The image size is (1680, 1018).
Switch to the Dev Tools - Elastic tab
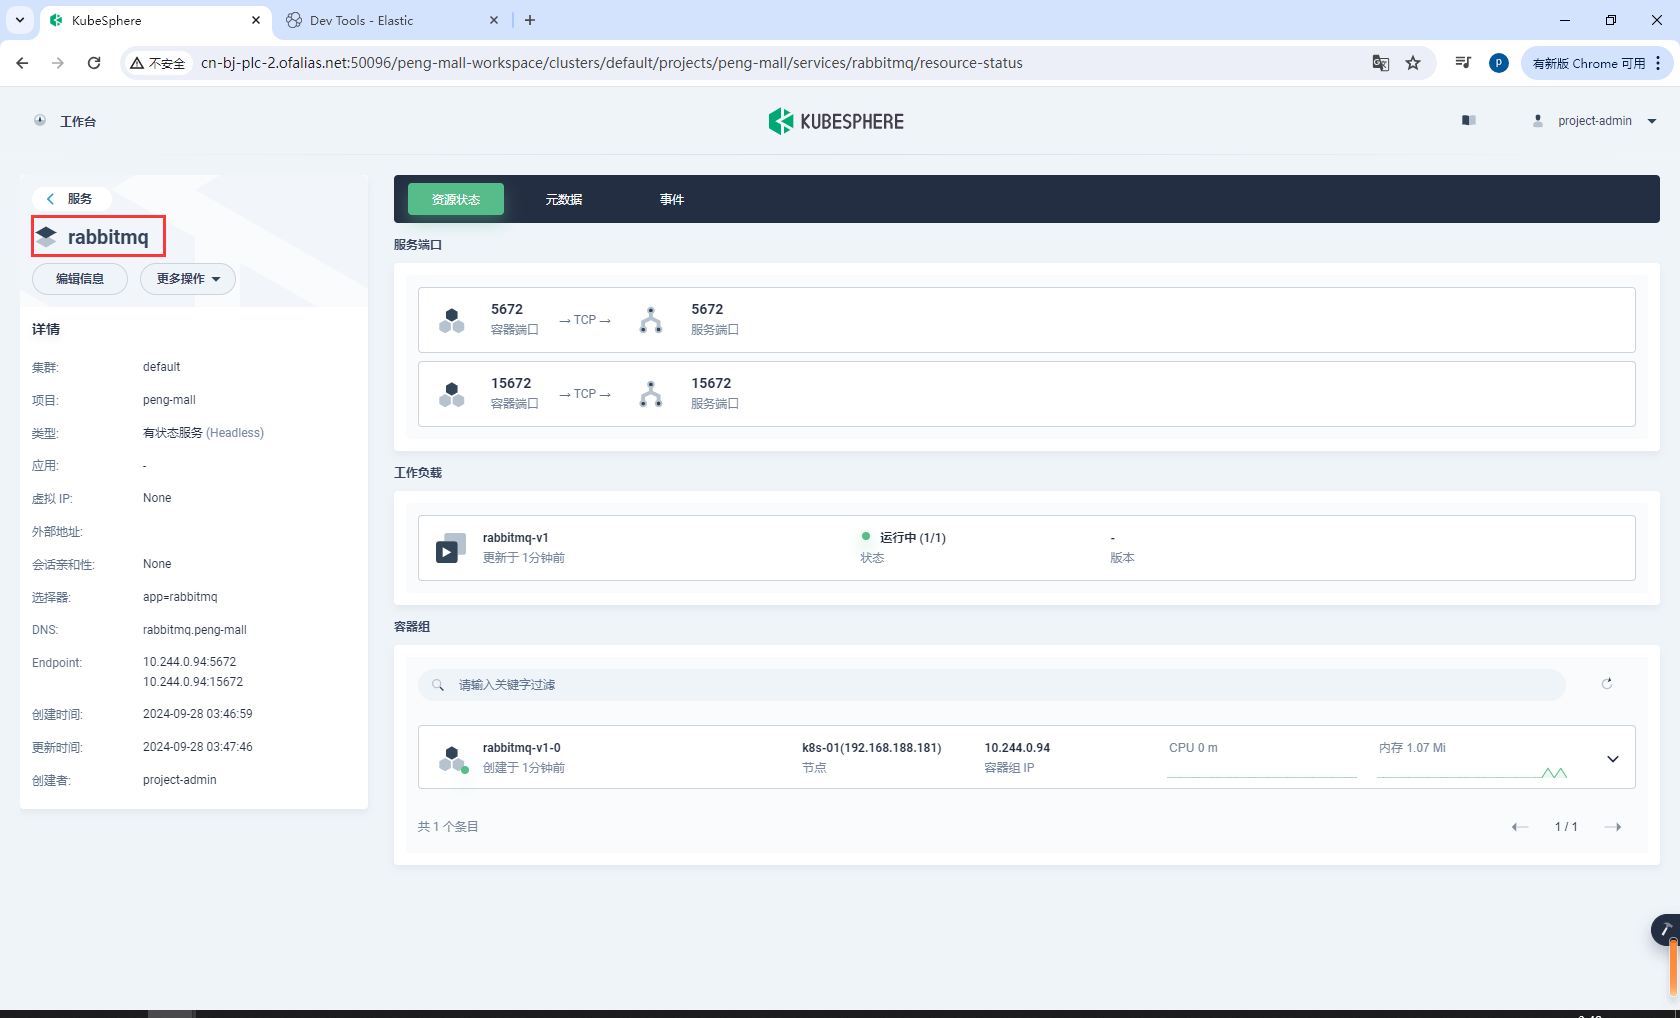(390, 20)
